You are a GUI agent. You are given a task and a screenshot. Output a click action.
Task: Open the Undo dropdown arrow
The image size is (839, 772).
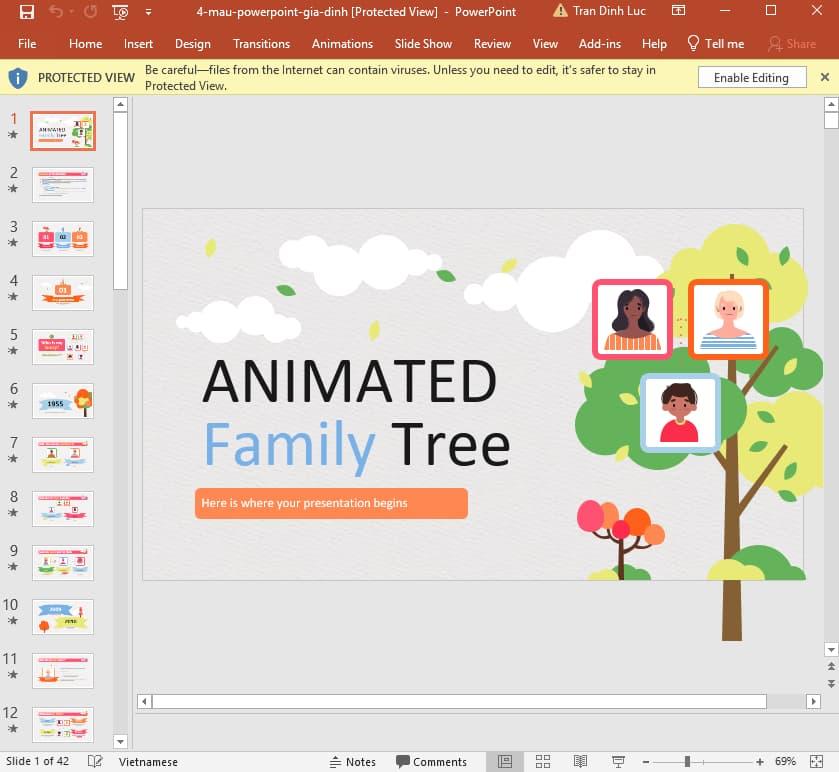click(70, 11)
